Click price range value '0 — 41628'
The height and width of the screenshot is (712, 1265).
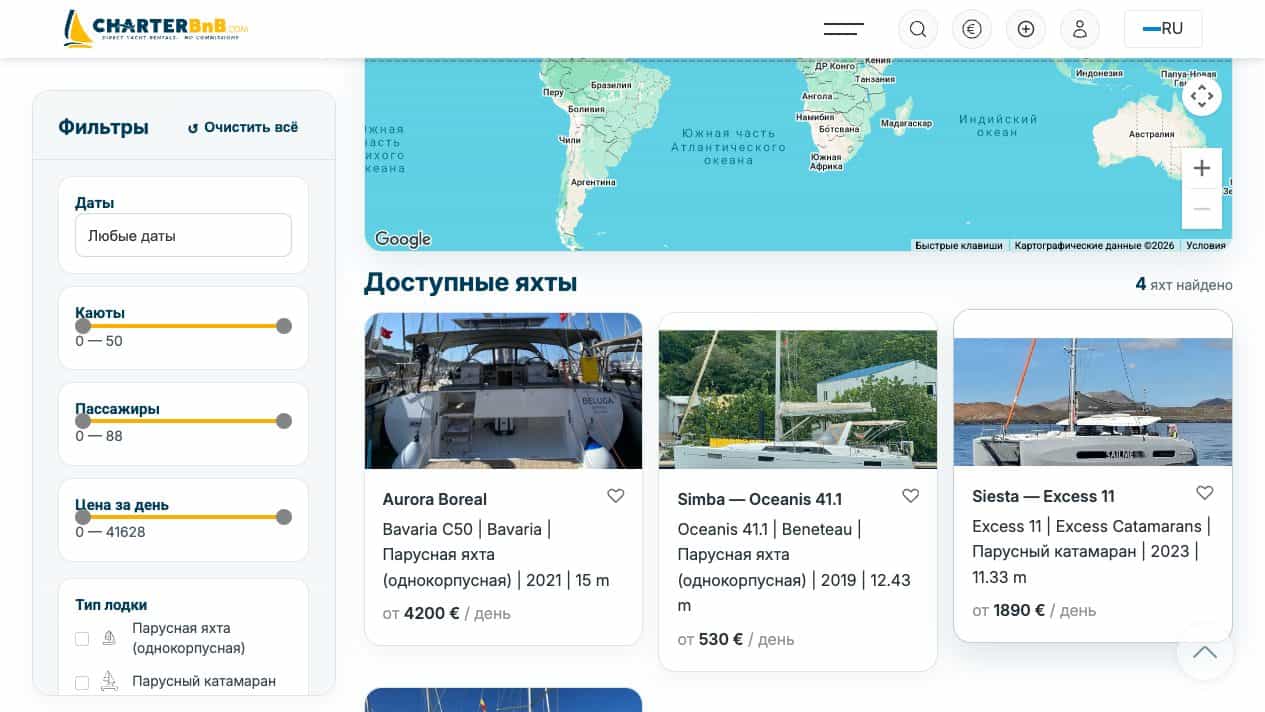(110, 532)
